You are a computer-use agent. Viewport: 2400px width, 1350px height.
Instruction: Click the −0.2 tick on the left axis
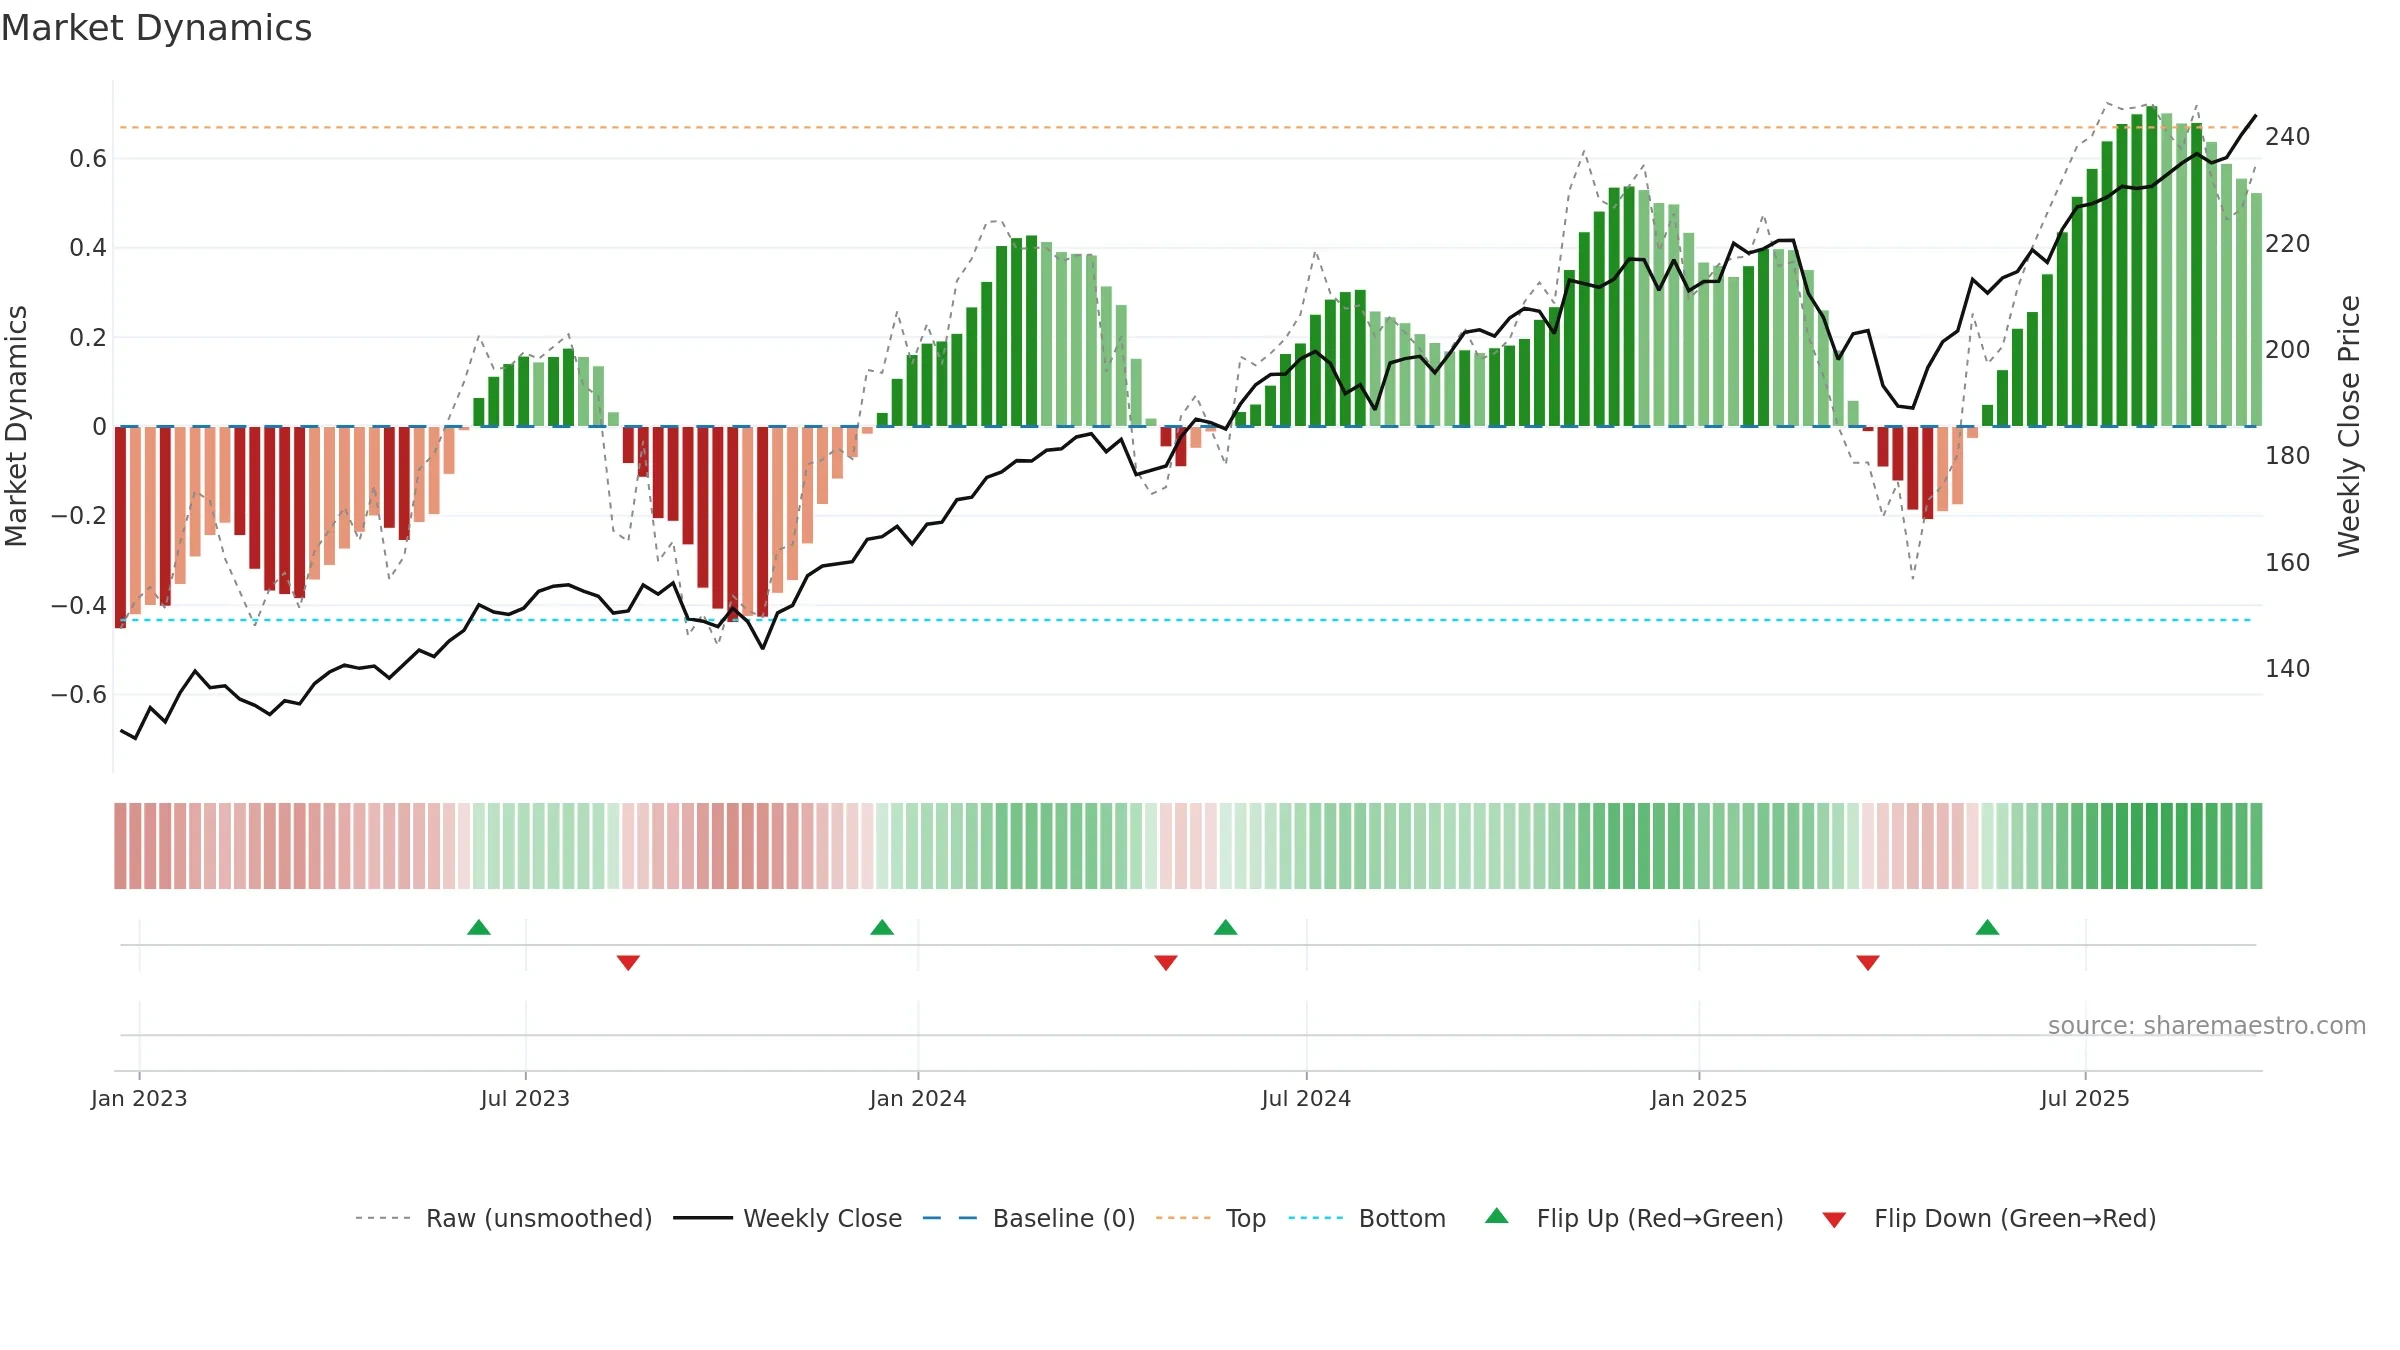pyautogui.click(x=79, y=516)
